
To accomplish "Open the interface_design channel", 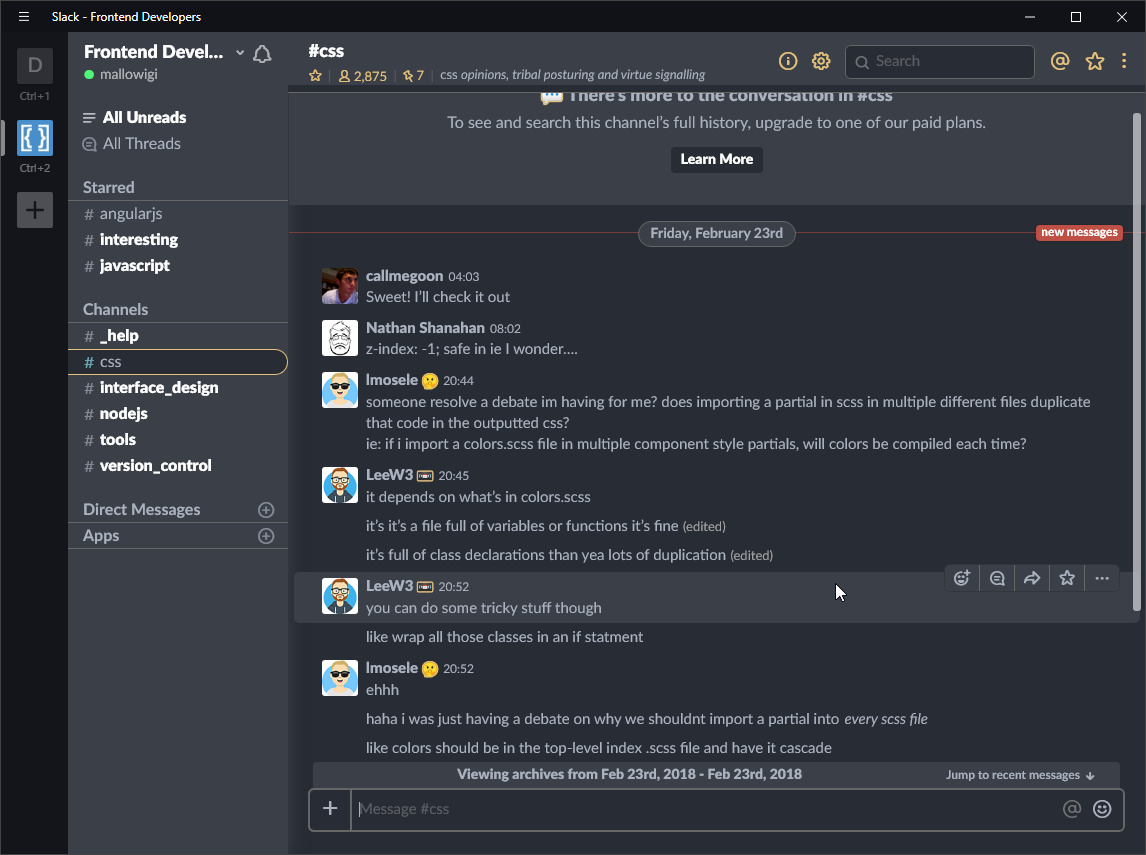I will tap(178, 388).
